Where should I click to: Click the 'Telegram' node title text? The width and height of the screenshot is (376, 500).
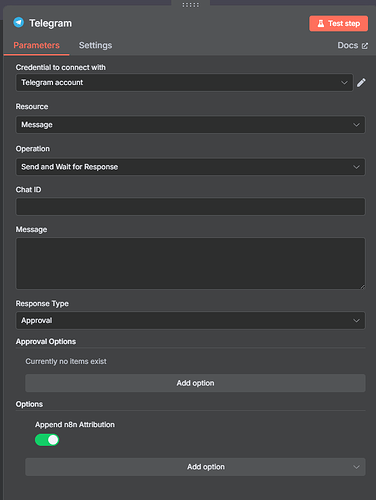pos(50,23)
